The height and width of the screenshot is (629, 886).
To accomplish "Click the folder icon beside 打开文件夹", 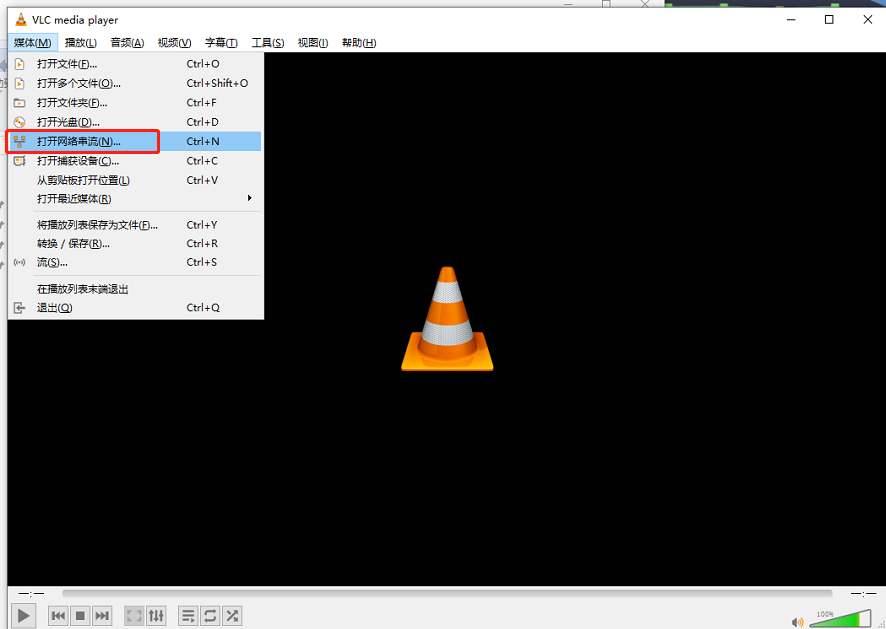I will 20,102.
